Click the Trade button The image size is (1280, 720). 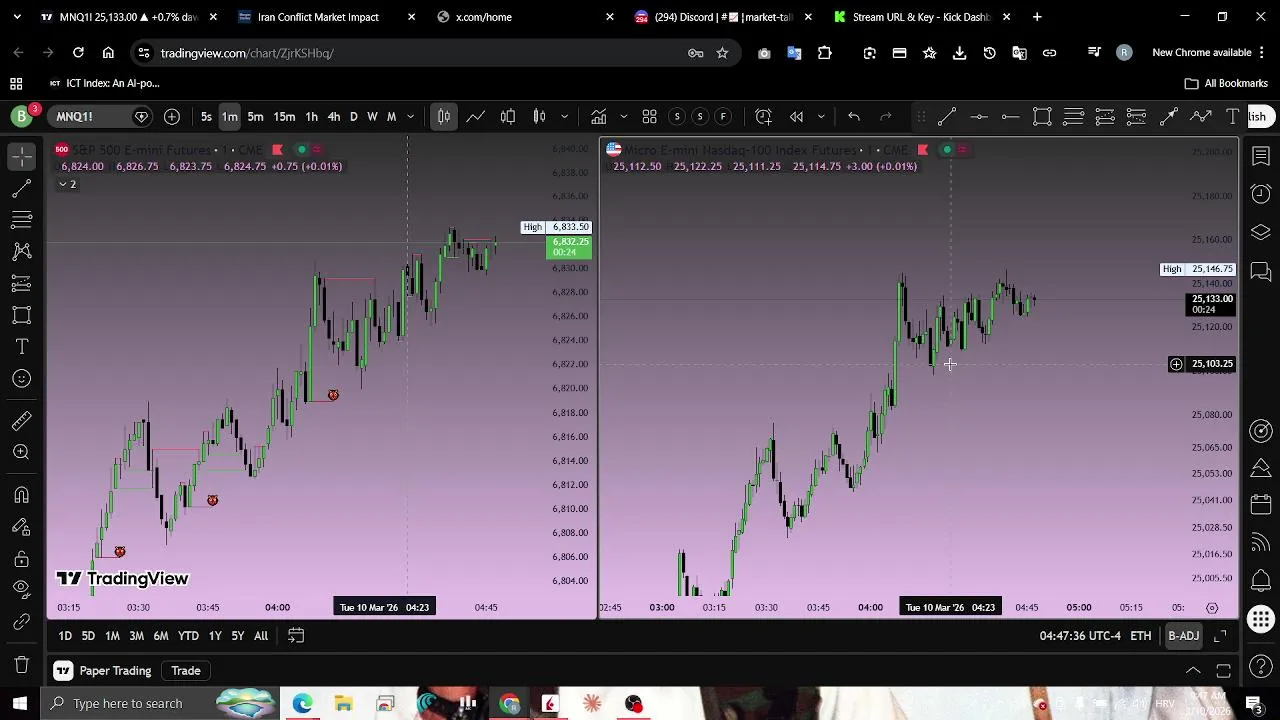click(x=186, y=671)
